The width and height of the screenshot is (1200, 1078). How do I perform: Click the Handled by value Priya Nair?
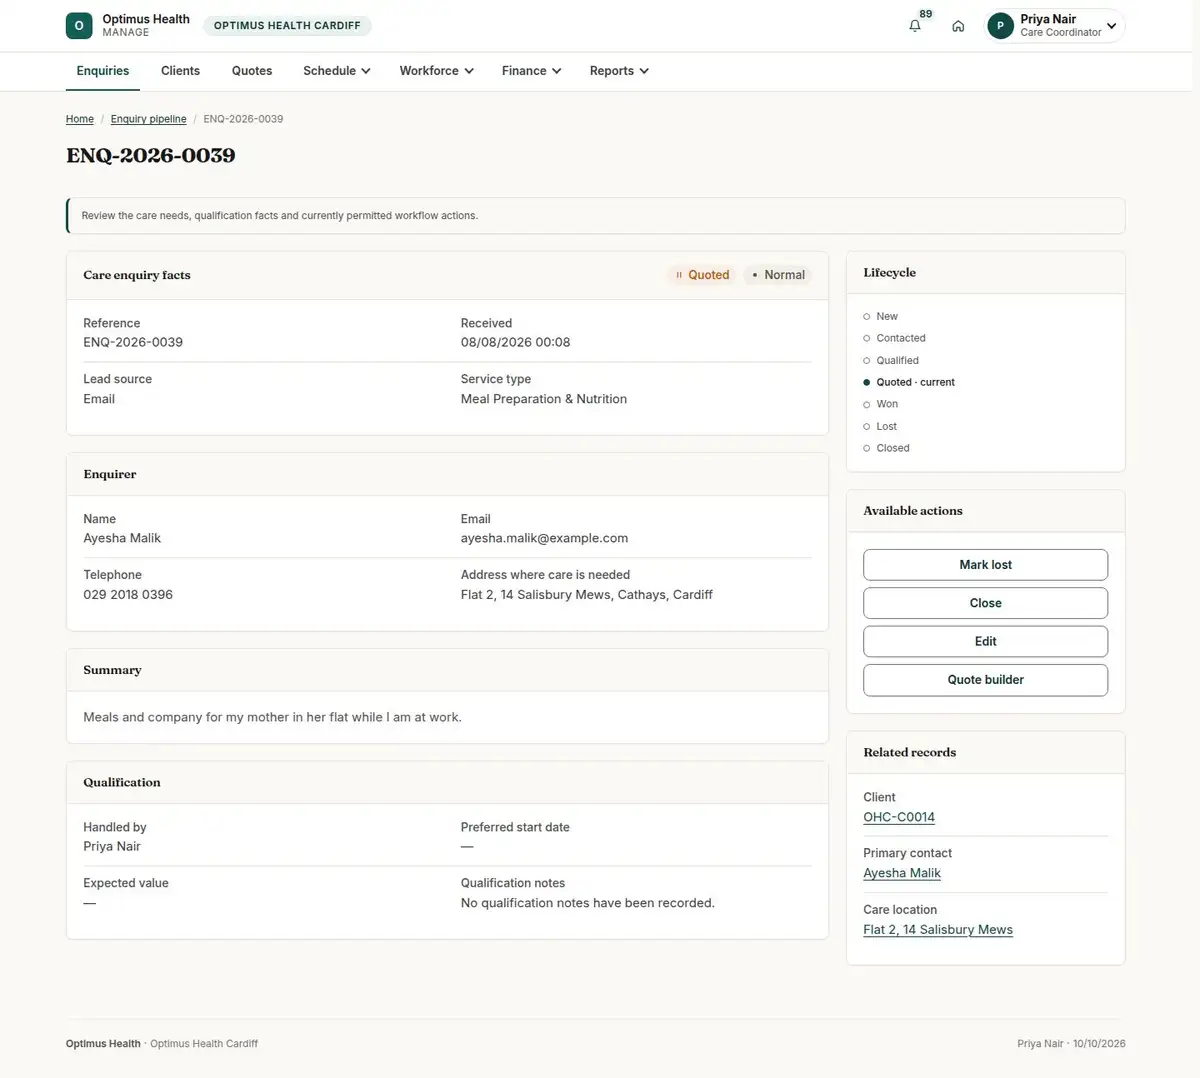click(x=112, y=846)
